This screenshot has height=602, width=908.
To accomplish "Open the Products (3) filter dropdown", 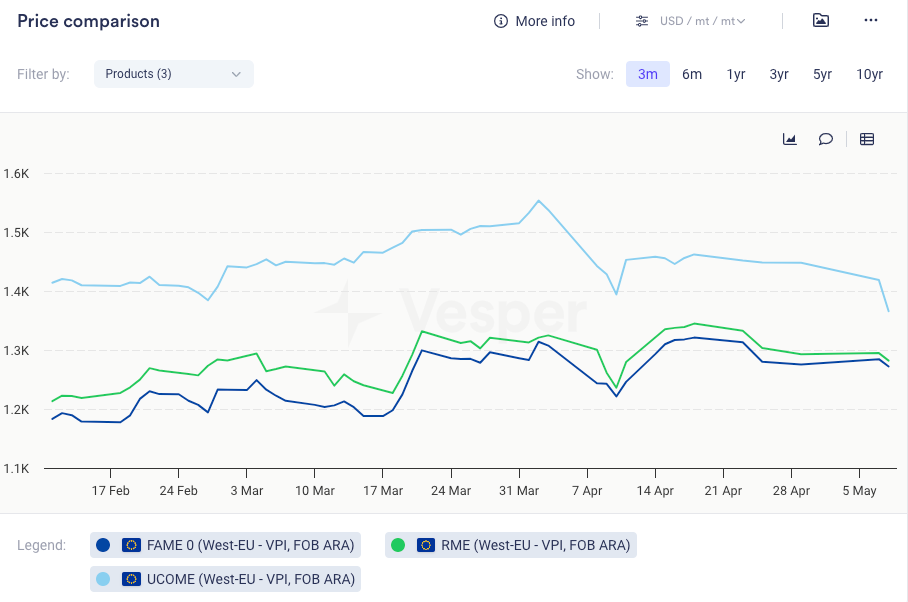I will click(x=173, y=74).
